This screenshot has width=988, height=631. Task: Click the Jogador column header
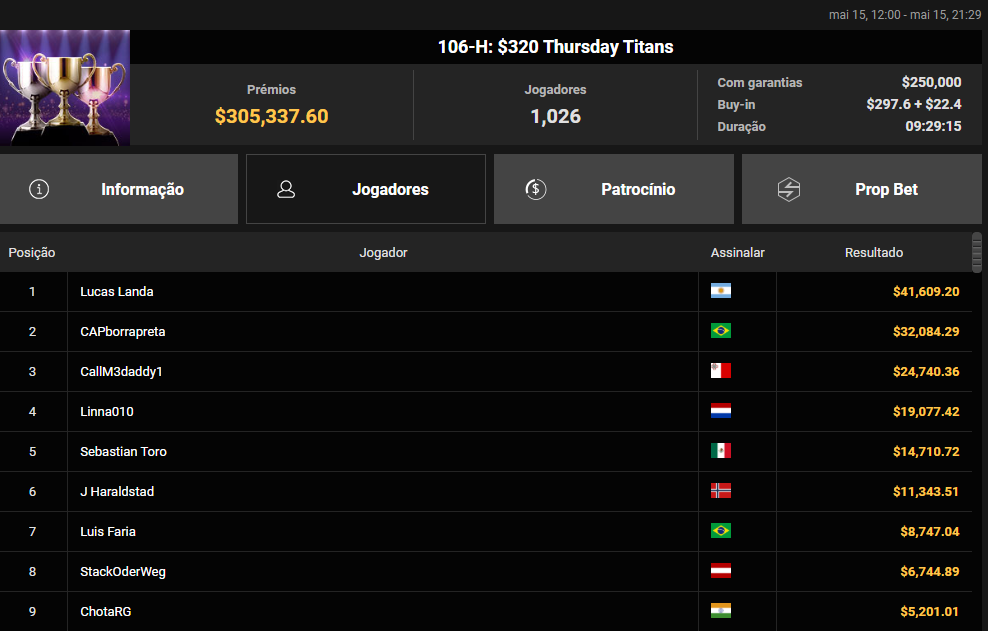tap(383, 253)
